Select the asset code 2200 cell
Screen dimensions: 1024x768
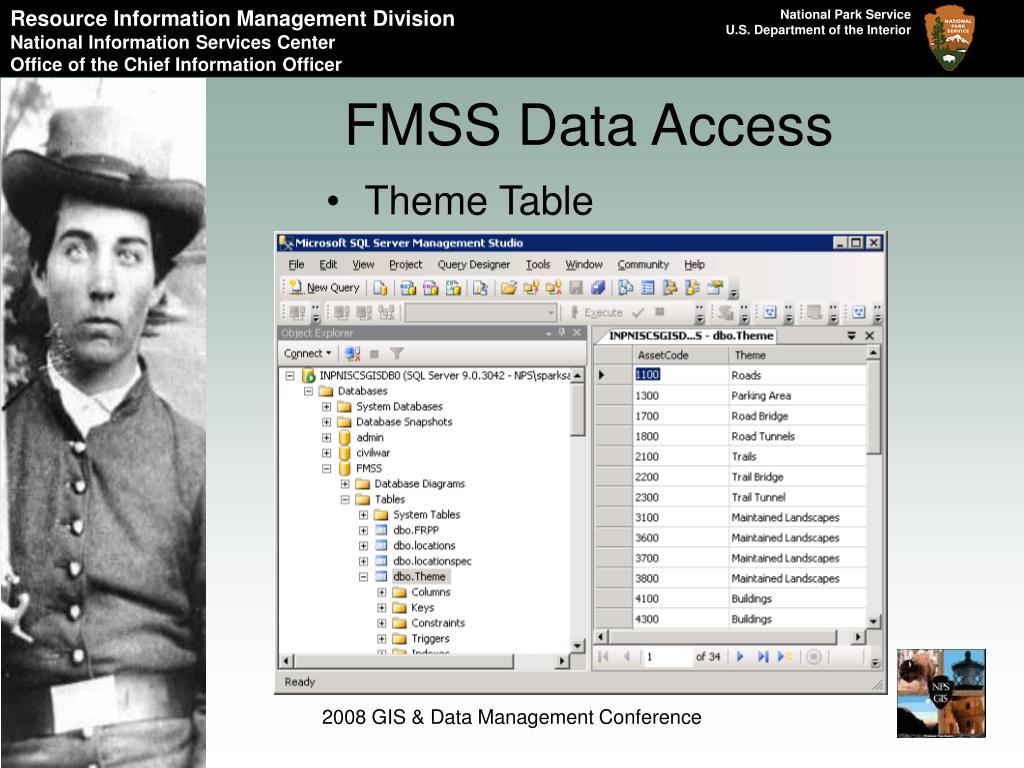coord(680,477)
